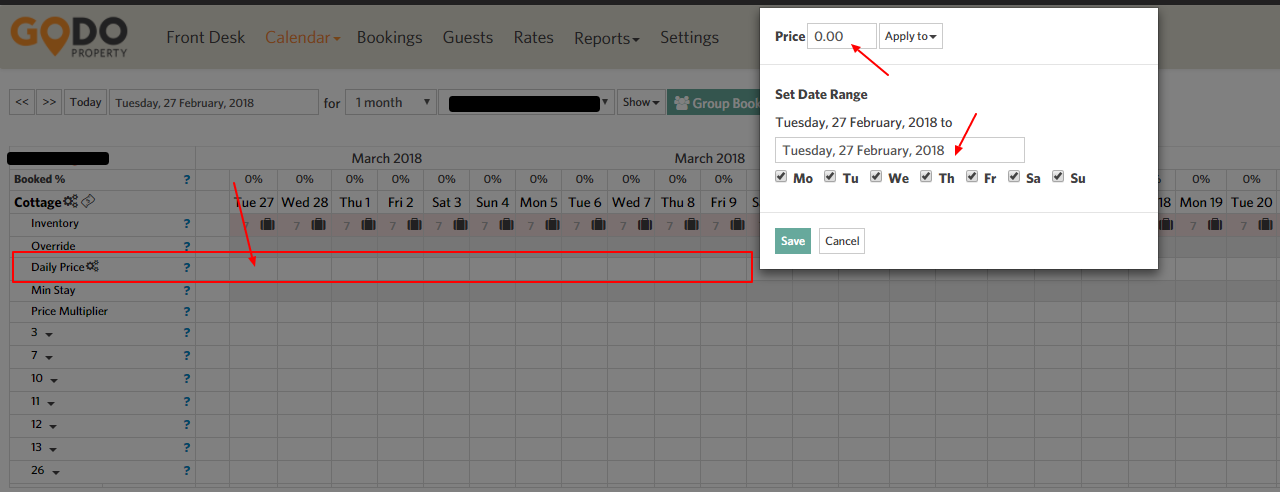Click the Thu 1 inventory suitcase icon
The image size is (1280, 492).
(x=368, y=225)
